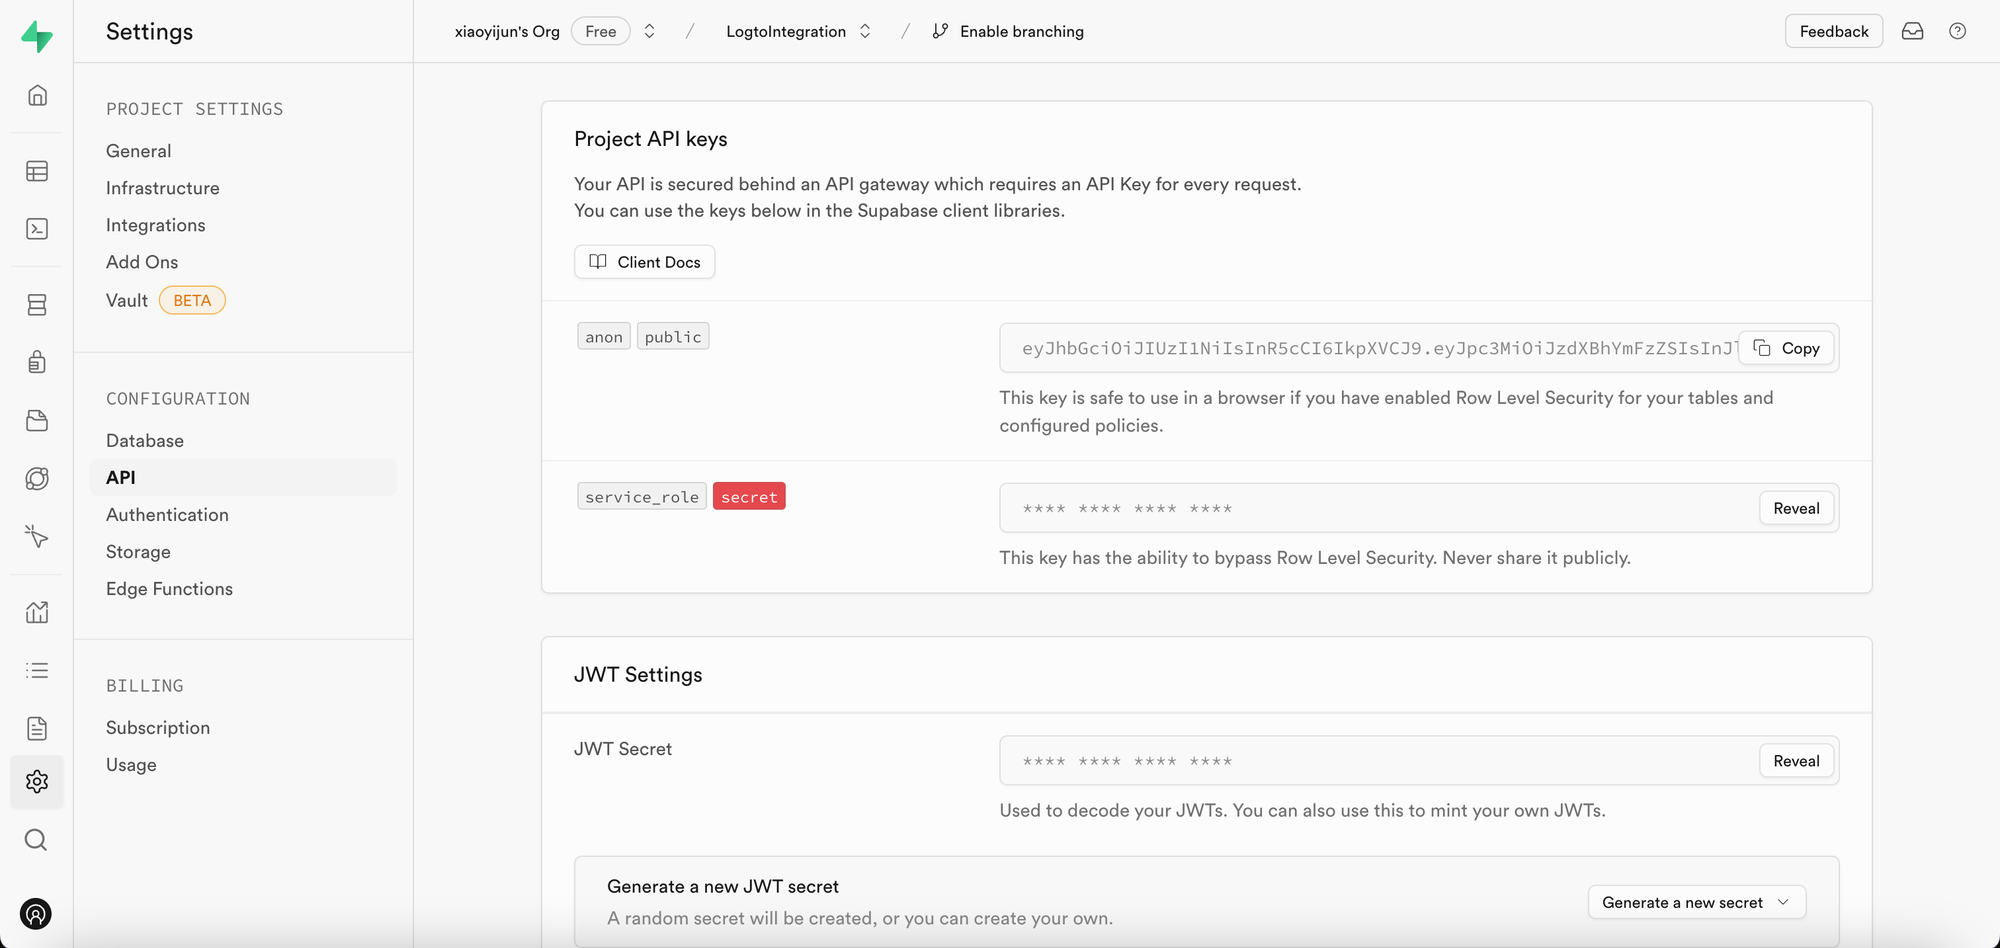Open the SQL Editor icon

(x=37, y=229)
